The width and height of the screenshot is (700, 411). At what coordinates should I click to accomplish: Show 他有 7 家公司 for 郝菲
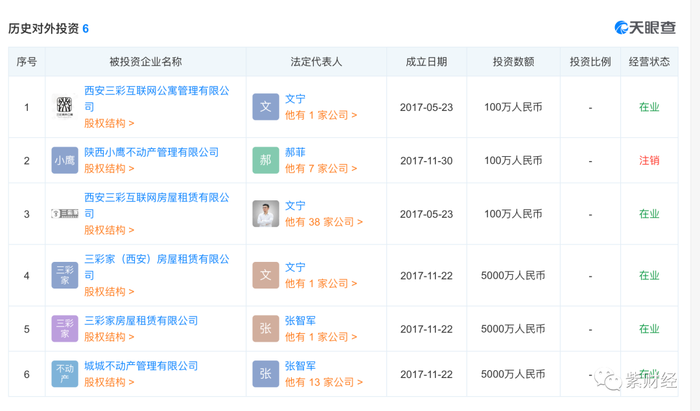tap(321, 169)
